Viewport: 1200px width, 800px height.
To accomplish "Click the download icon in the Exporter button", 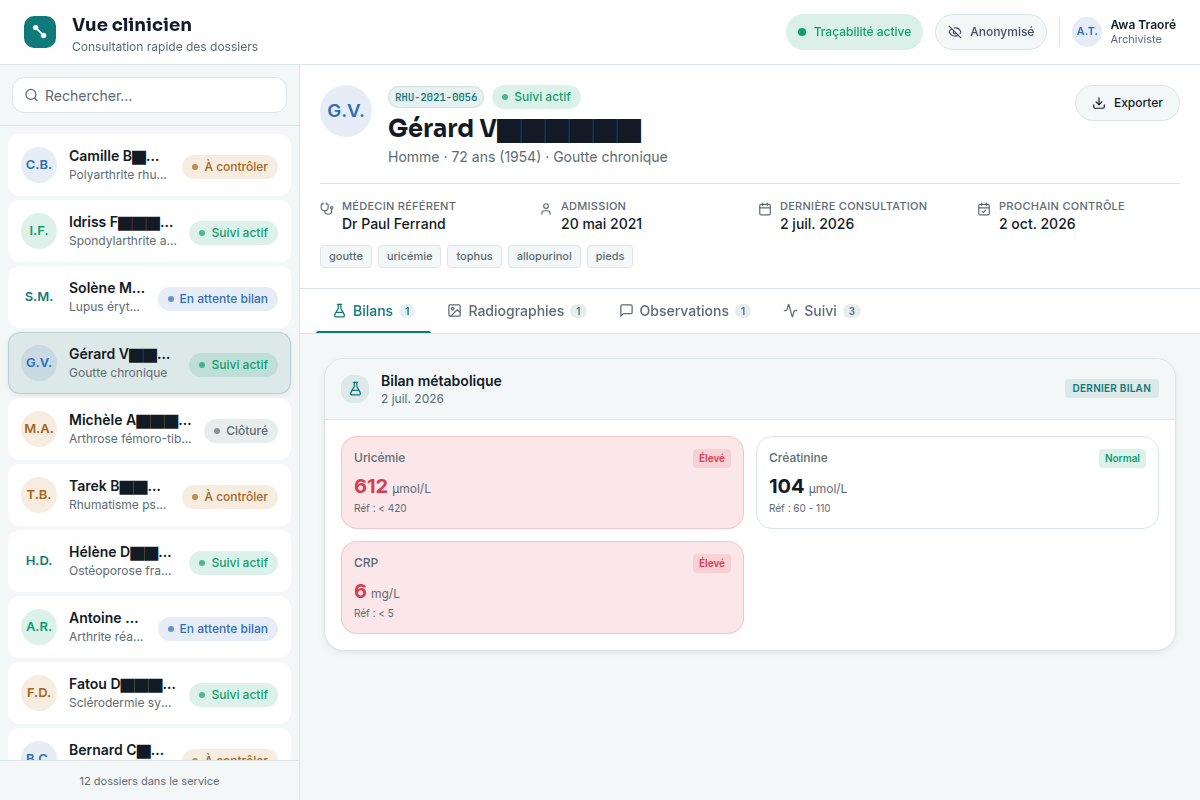I will 1099,103.
